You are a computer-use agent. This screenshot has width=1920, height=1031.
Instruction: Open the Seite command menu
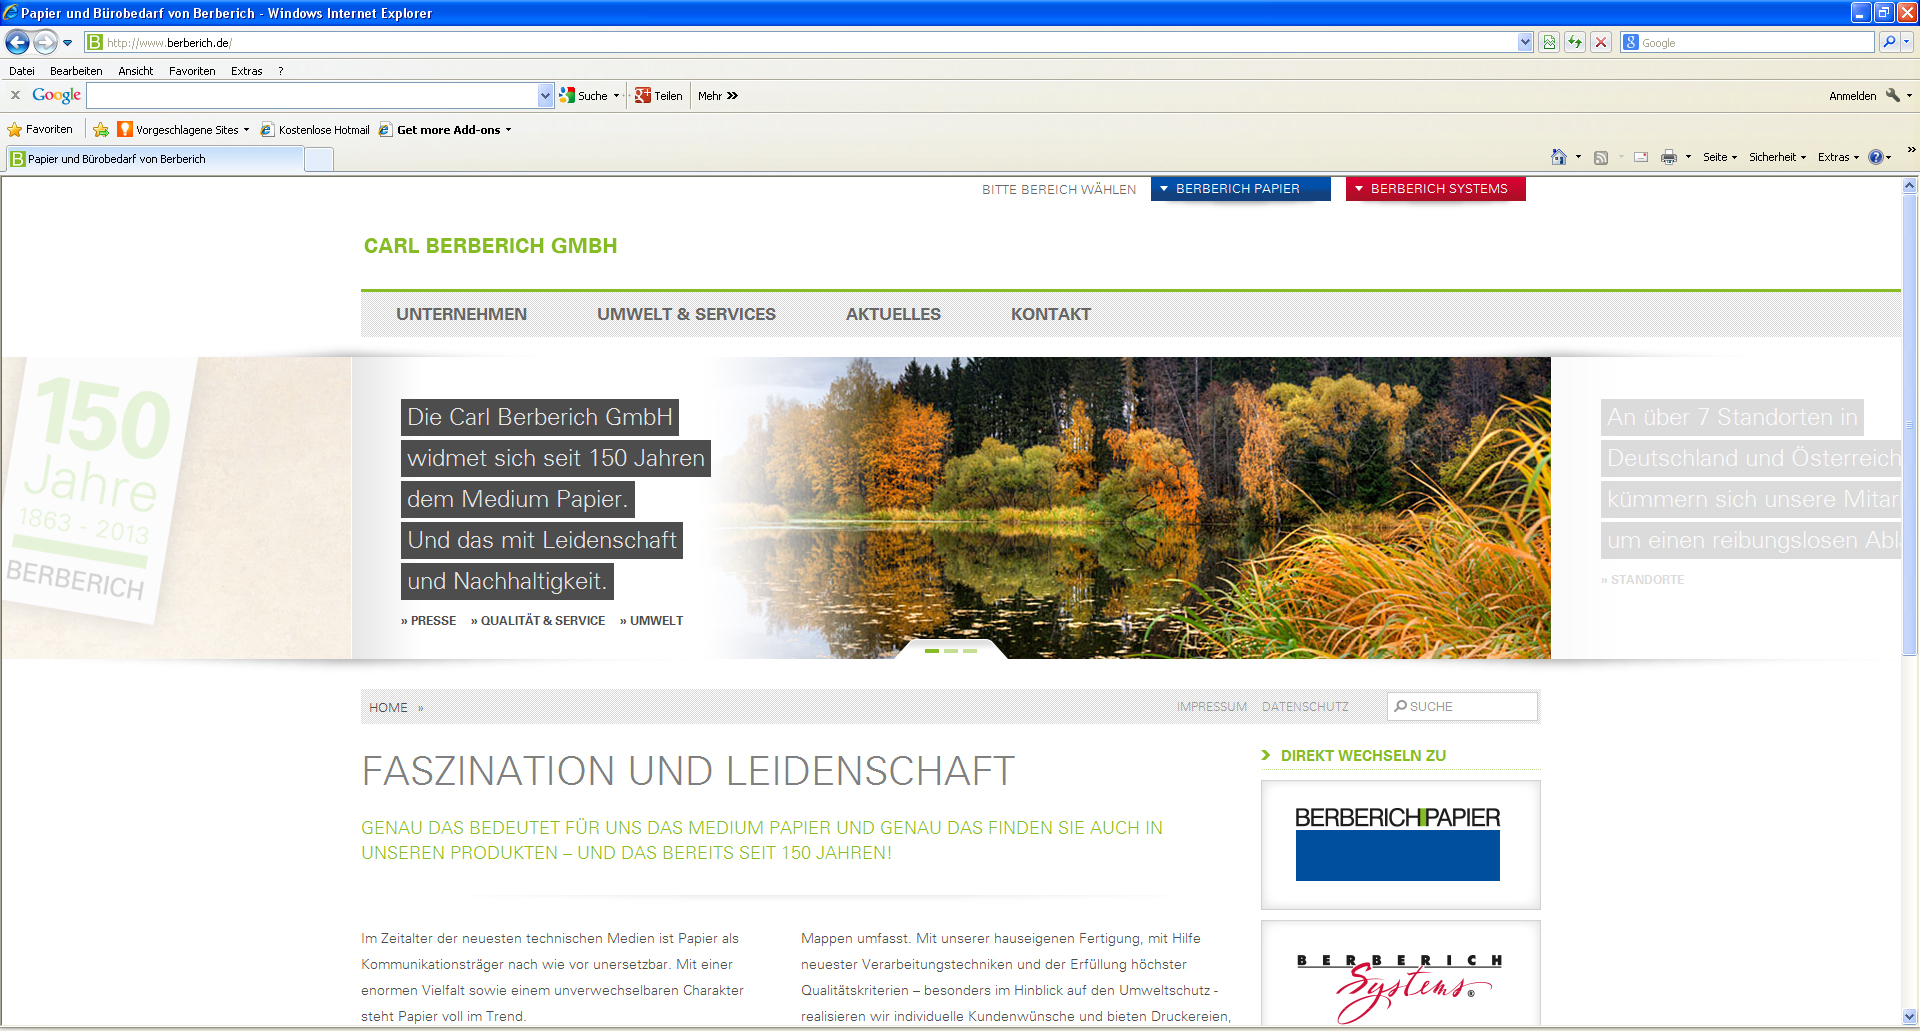(x=1720, y=157)
